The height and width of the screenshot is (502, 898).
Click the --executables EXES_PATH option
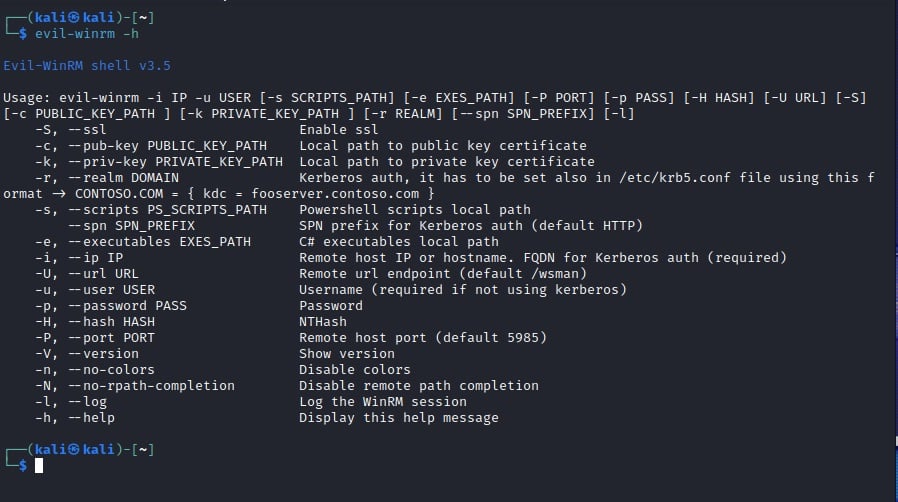click(159, 242)
